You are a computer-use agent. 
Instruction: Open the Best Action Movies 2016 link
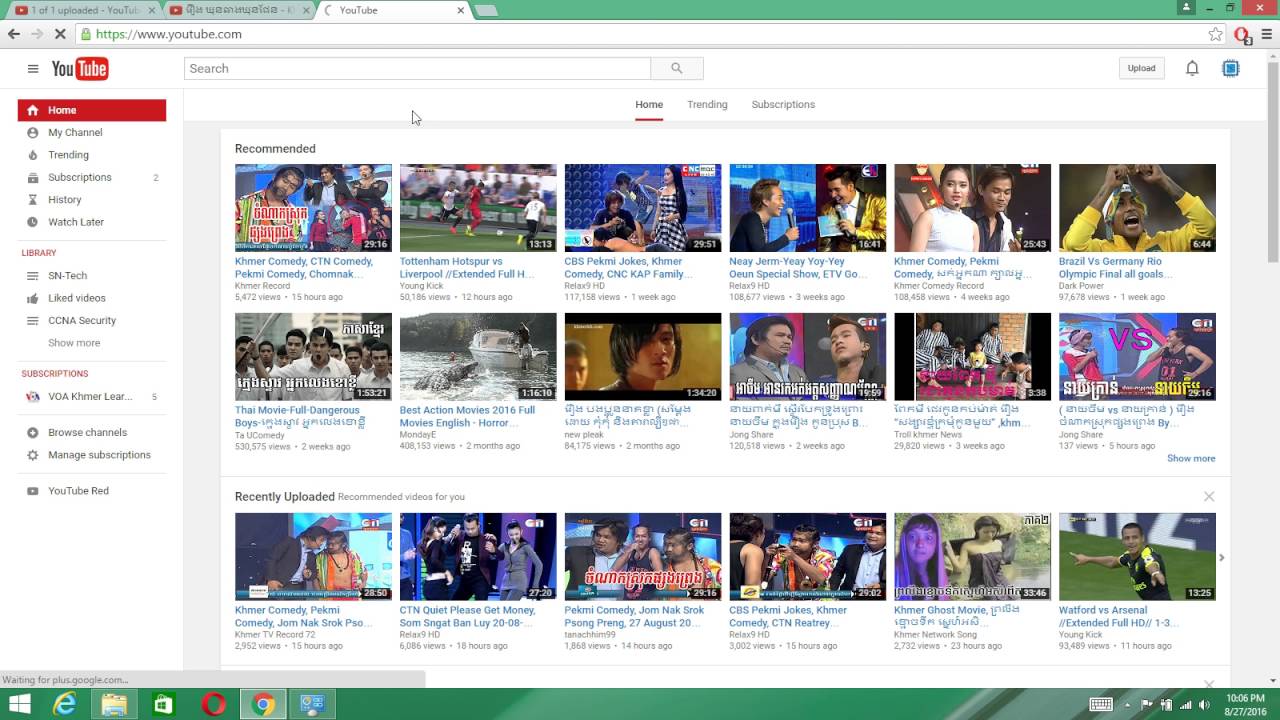point(467,416)
